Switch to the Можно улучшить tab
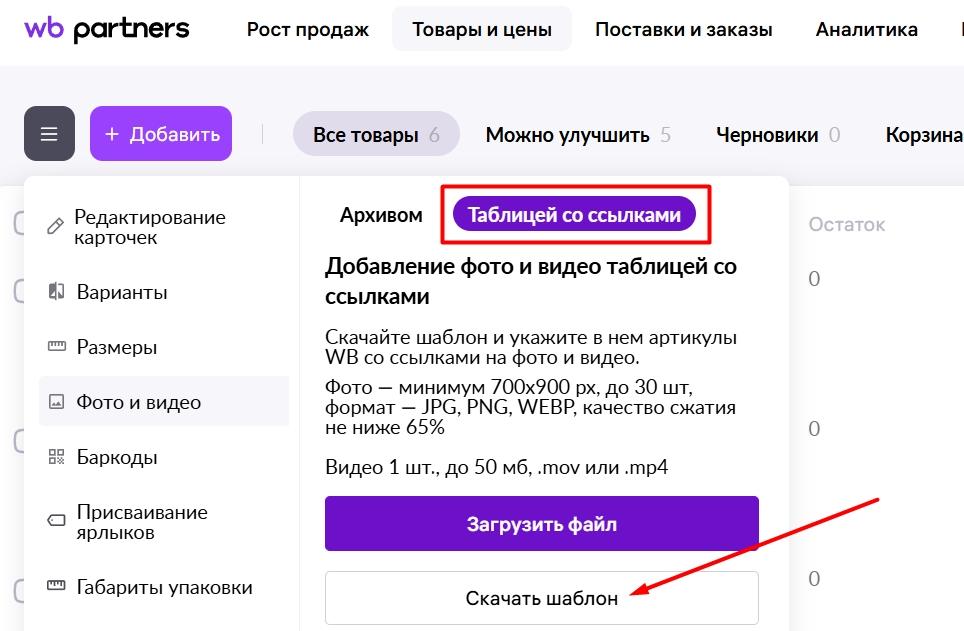Image resolution: width=964 pixels, height=631 pixels. point(578,135)
